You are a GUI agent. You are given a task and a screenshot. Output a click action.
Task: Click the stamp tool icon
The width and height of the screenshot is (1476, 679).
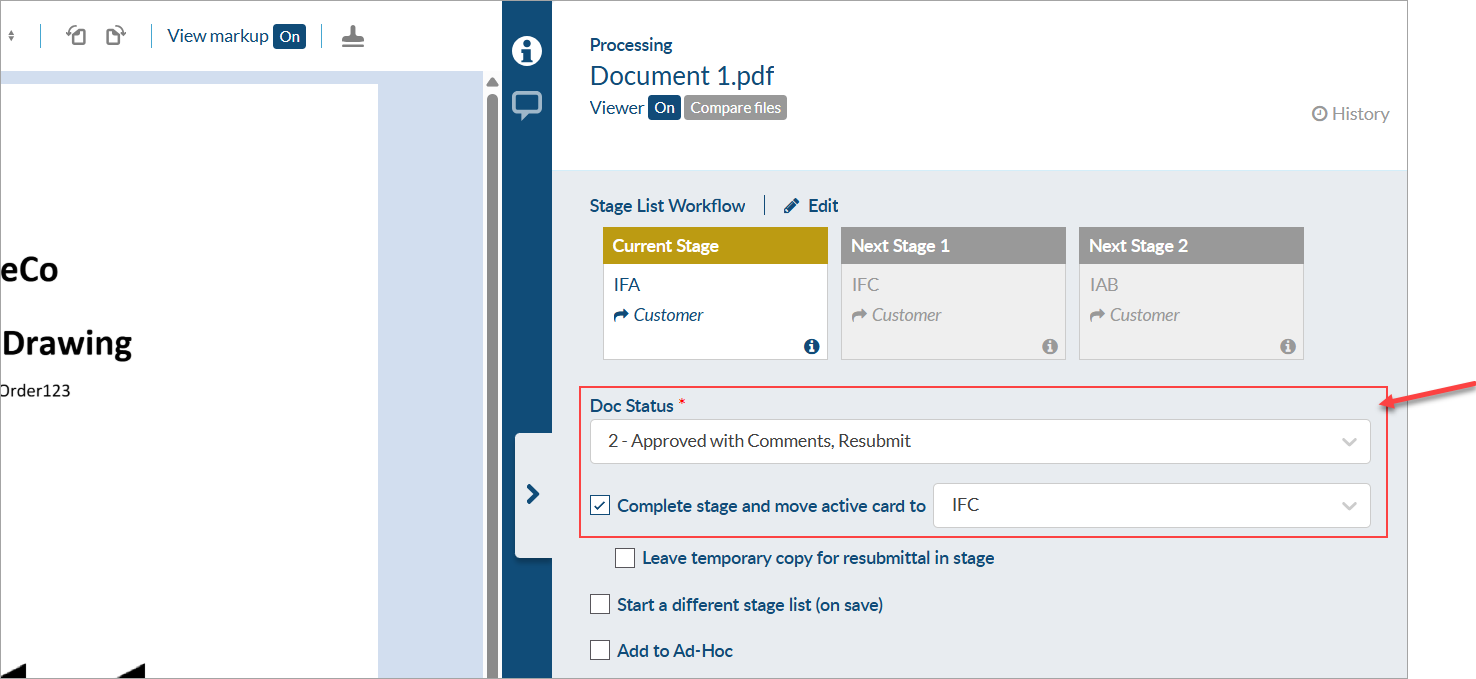[353, 36]
